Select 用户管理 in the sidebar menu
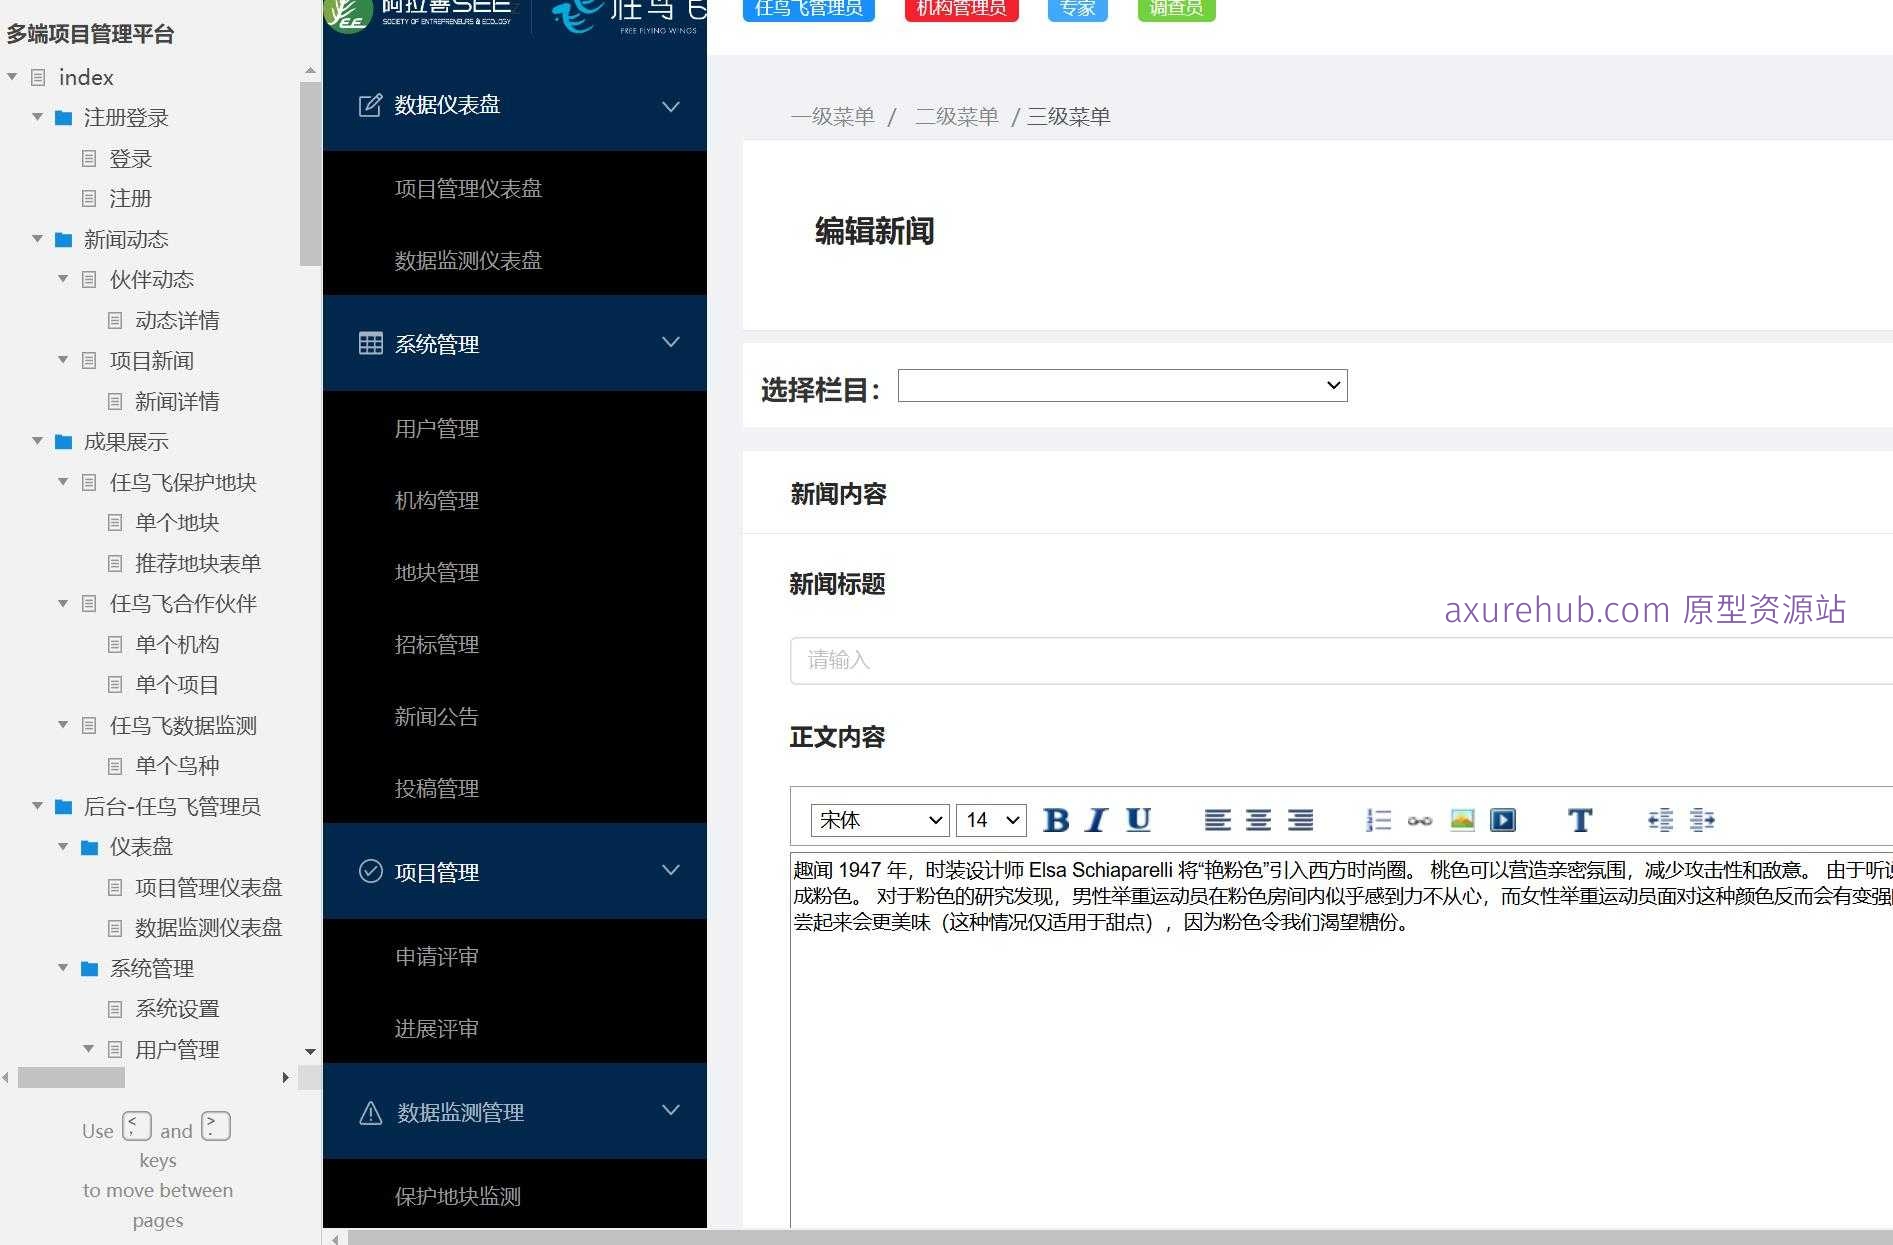 tap(436, 428)
